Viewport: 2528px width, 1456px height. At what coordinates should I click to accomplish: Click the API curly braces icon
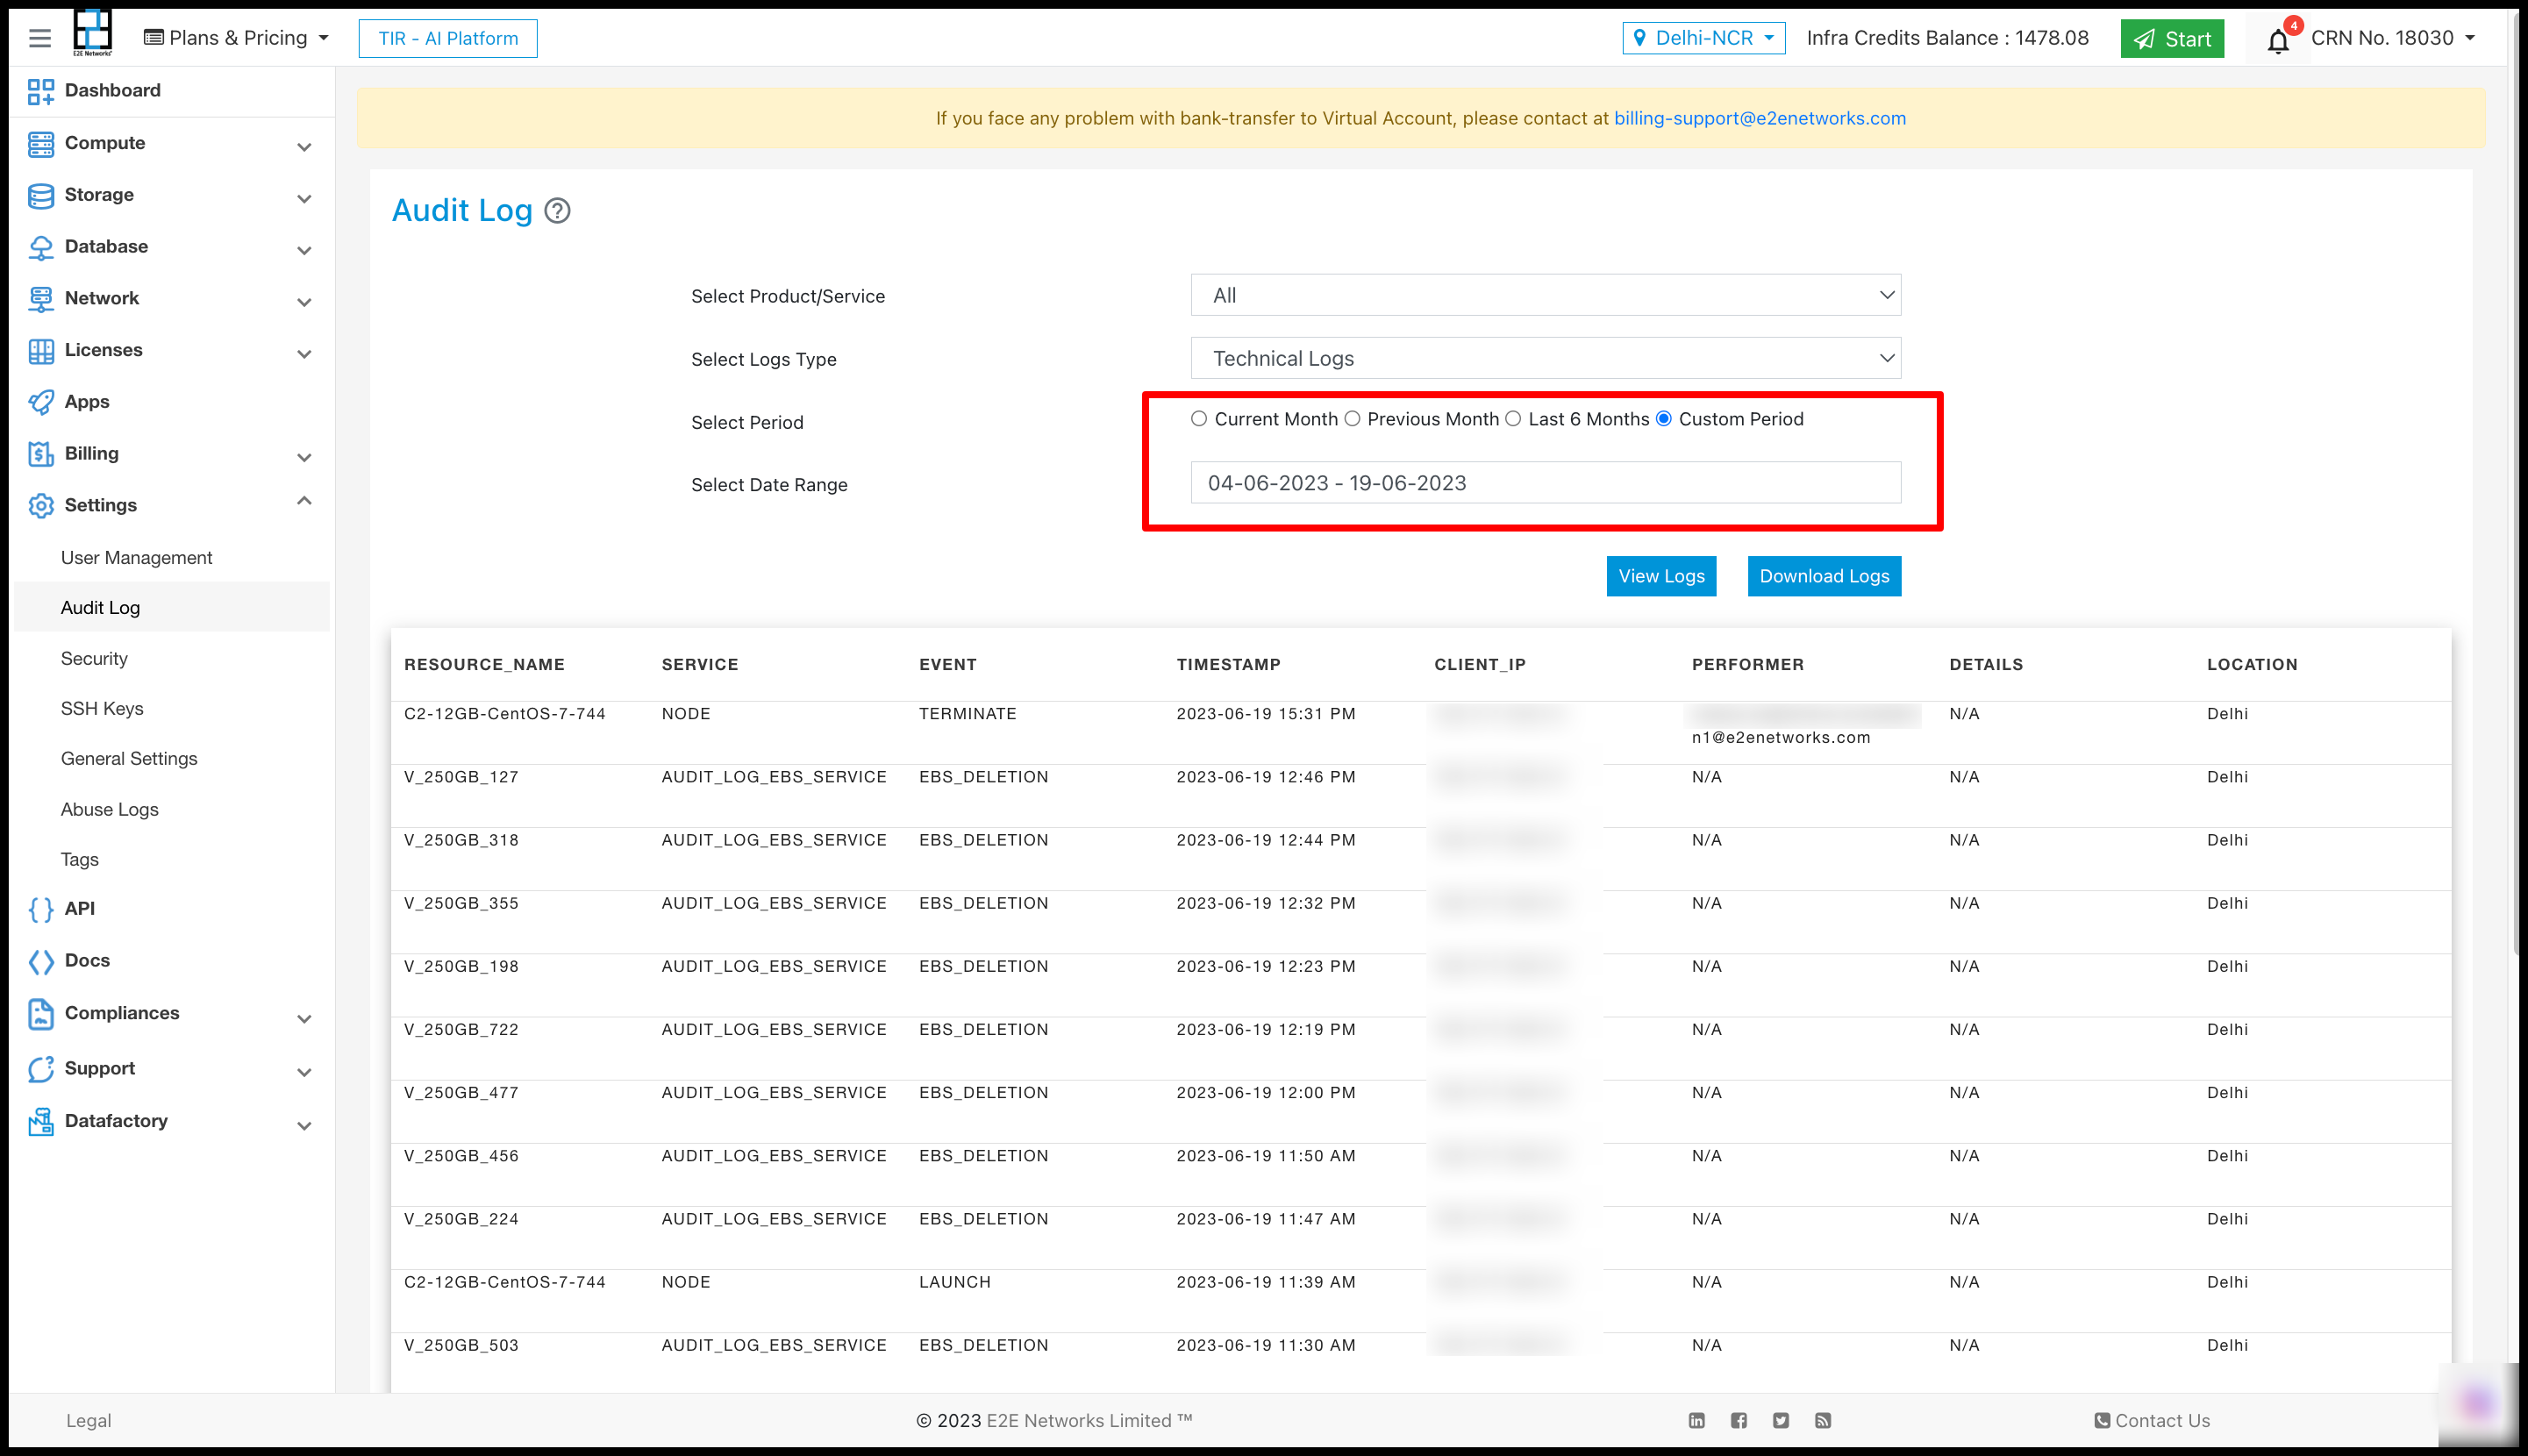click(x=41, y=909)
